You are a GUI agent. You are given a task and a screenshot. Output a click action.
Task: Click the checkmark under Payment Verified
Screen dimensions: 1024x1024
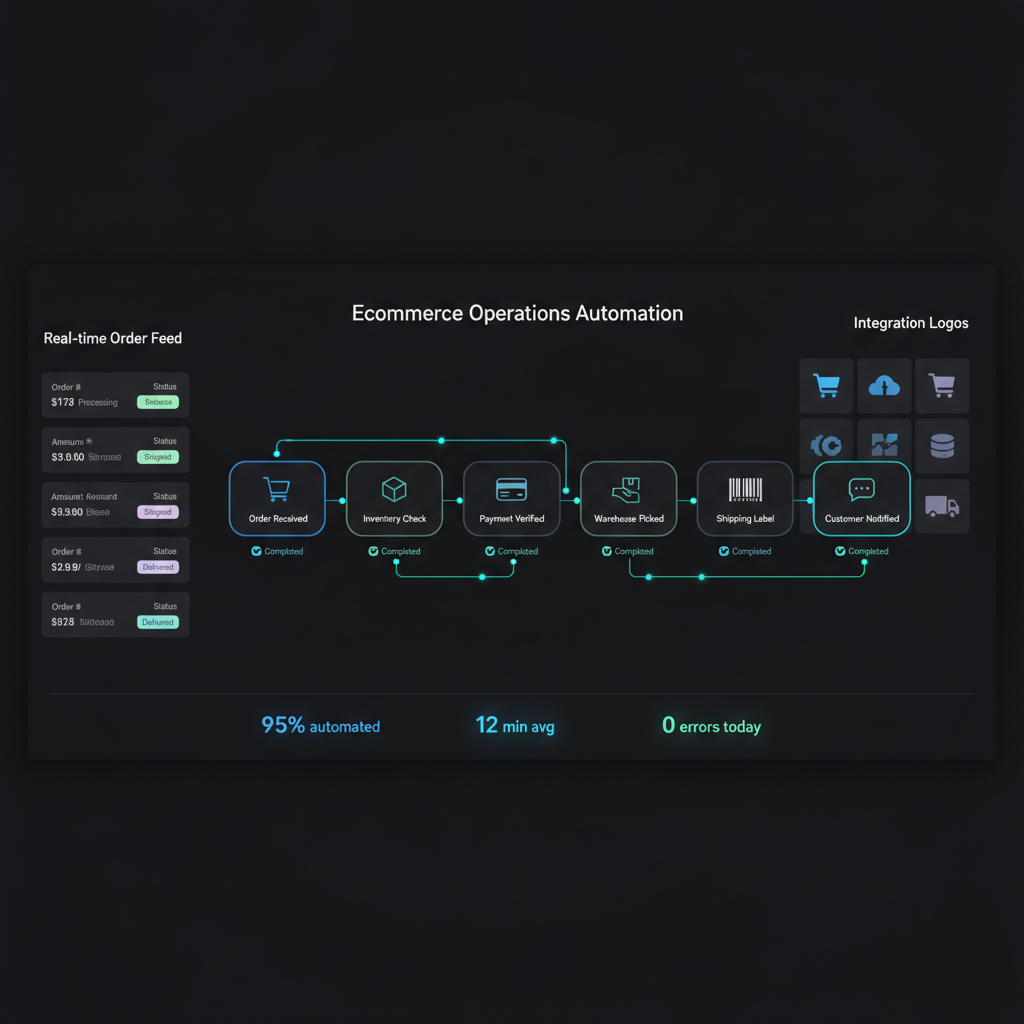pos(490,551)
